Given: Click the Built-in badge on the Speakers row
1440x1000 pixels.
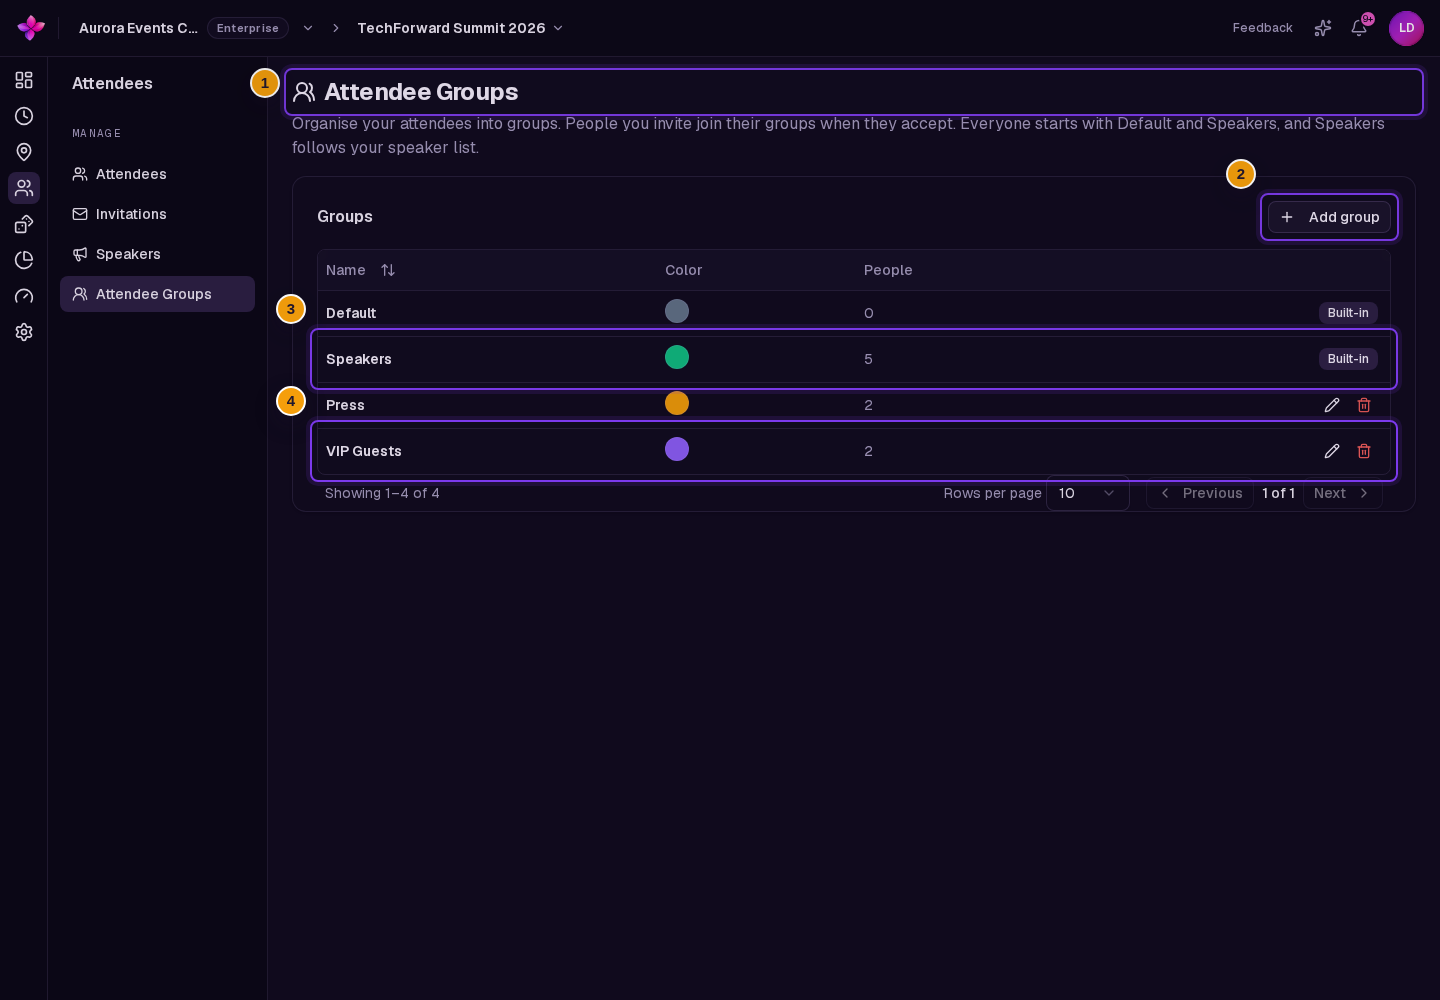Looking at the screenshot, I should pyautogui.click(x=1348, y=359).
